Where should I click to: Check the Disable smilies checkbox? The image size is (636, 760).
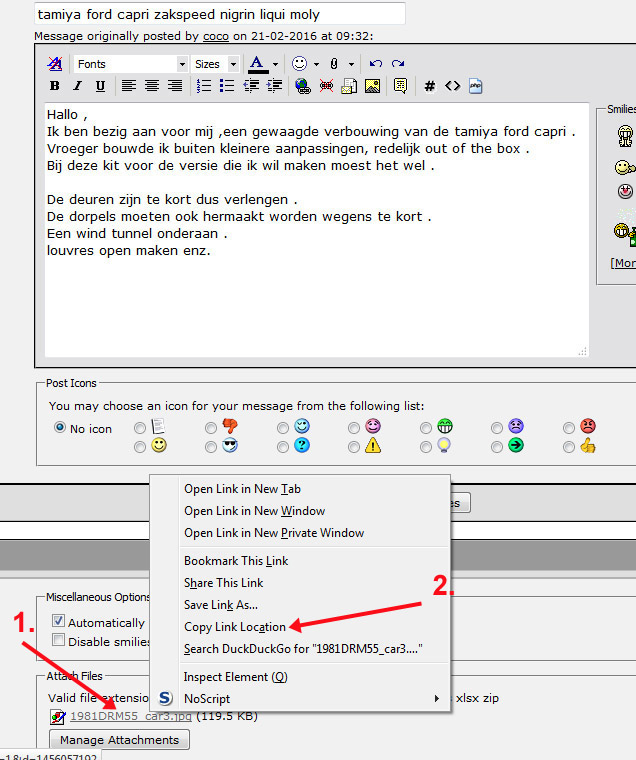pos(58,640)
